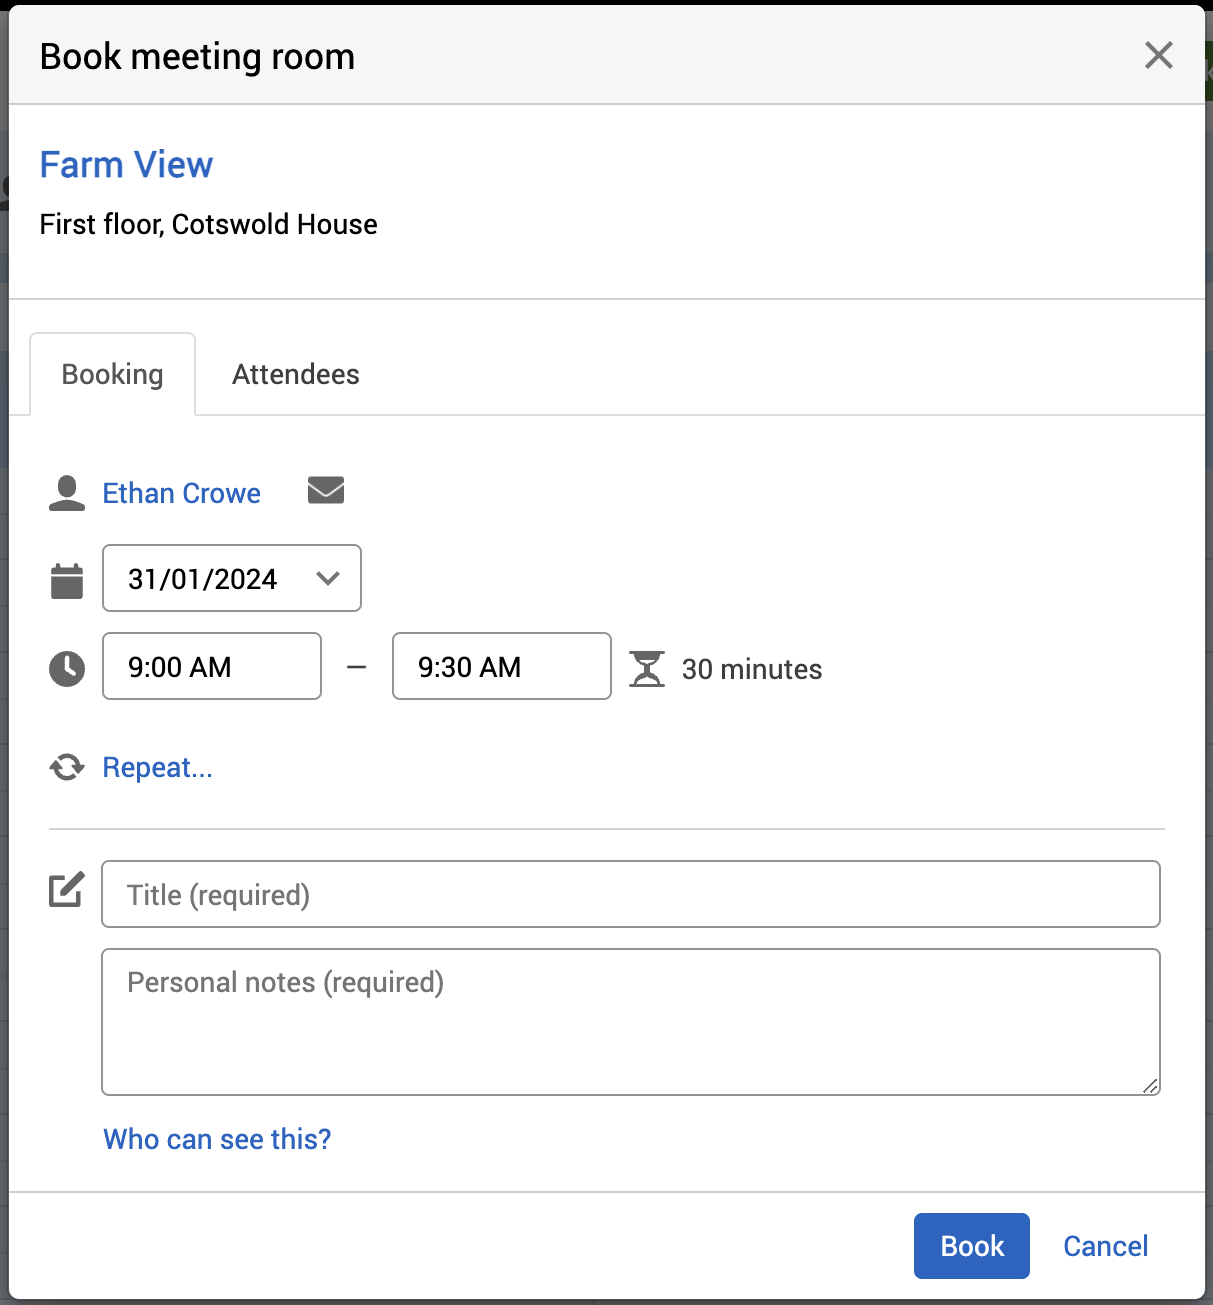Click the 'Who can see this?' link

pyautogui.click(x=217, y=1139)
